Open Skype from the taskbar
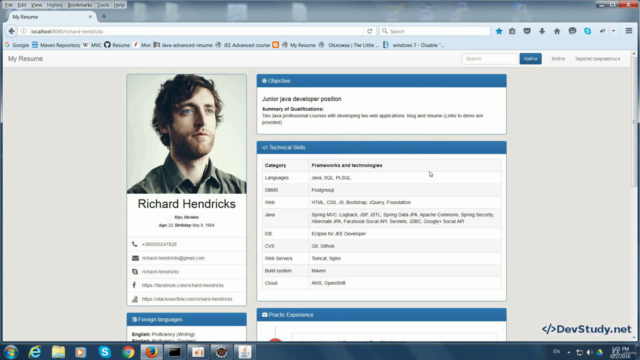The image size is (640, 360). (104, 352)
